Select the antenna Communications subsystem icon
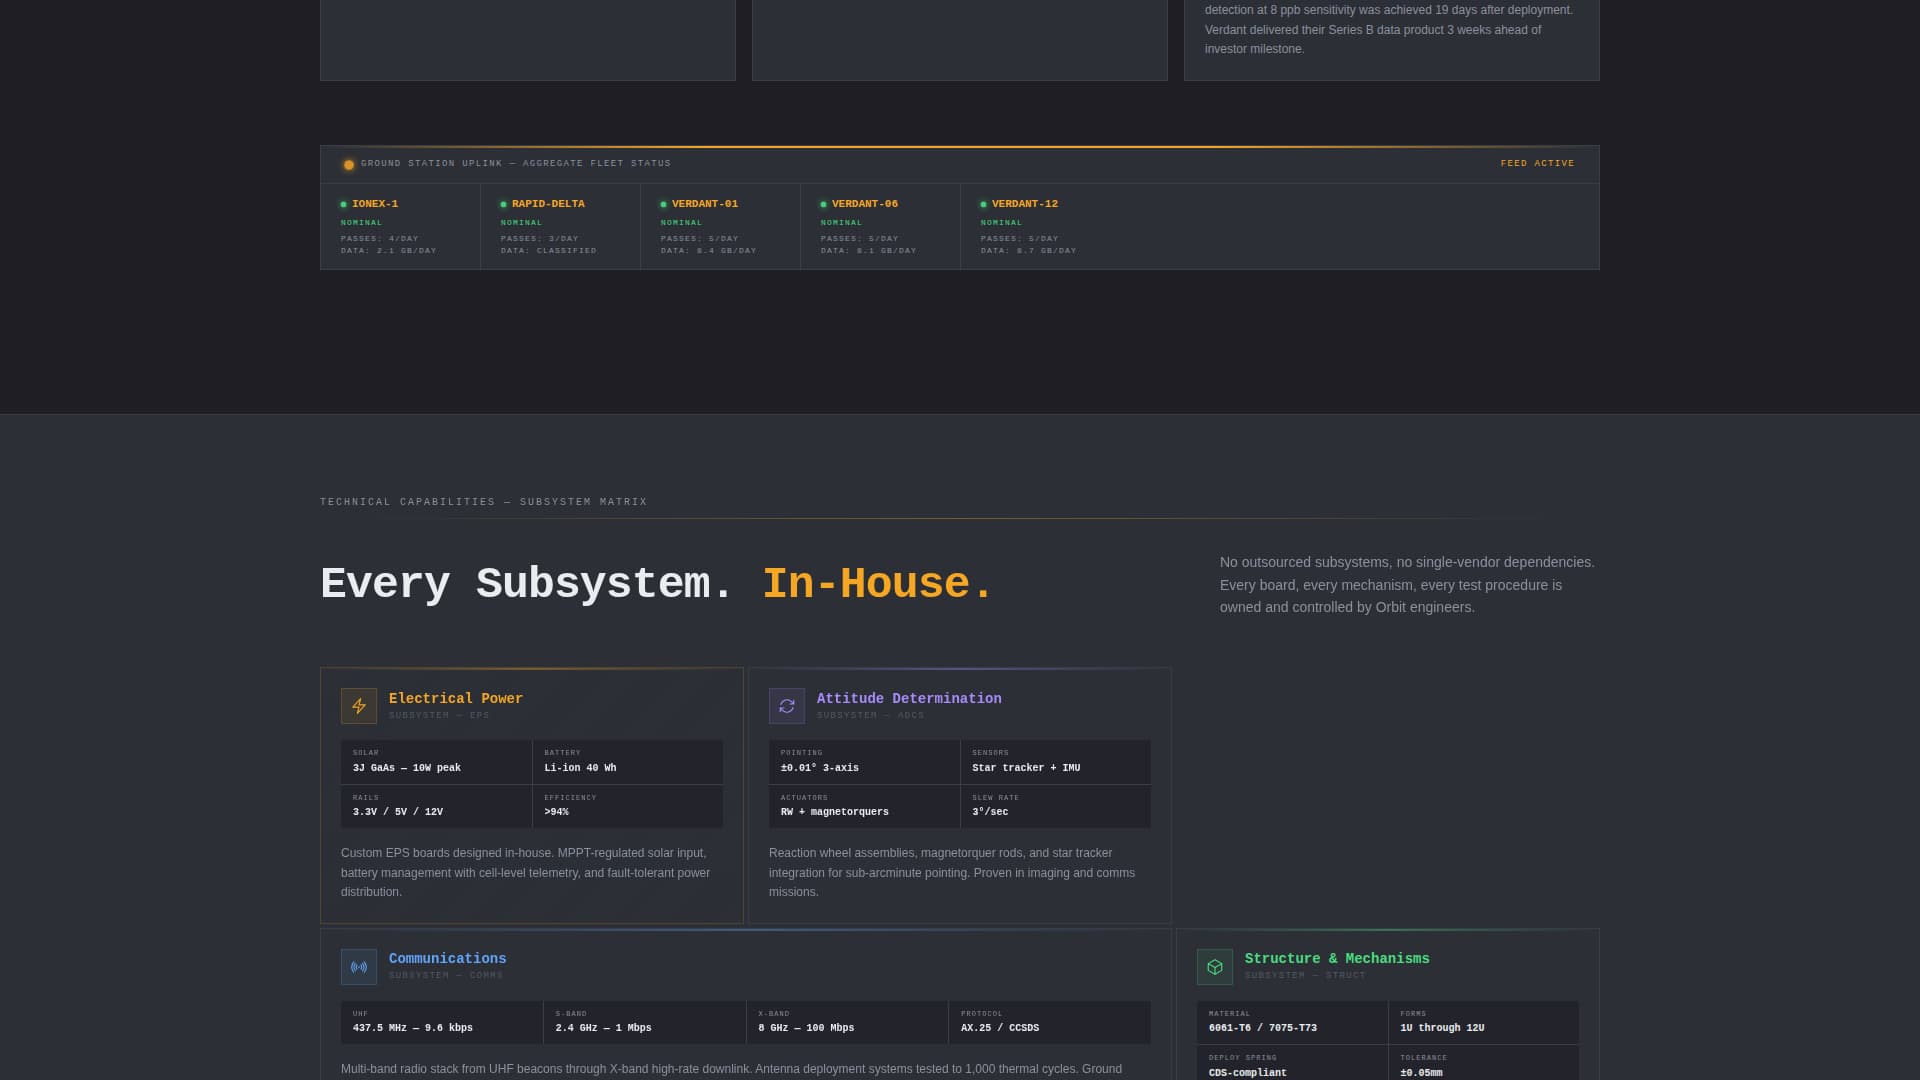1920x1080 pixels. 359,966
